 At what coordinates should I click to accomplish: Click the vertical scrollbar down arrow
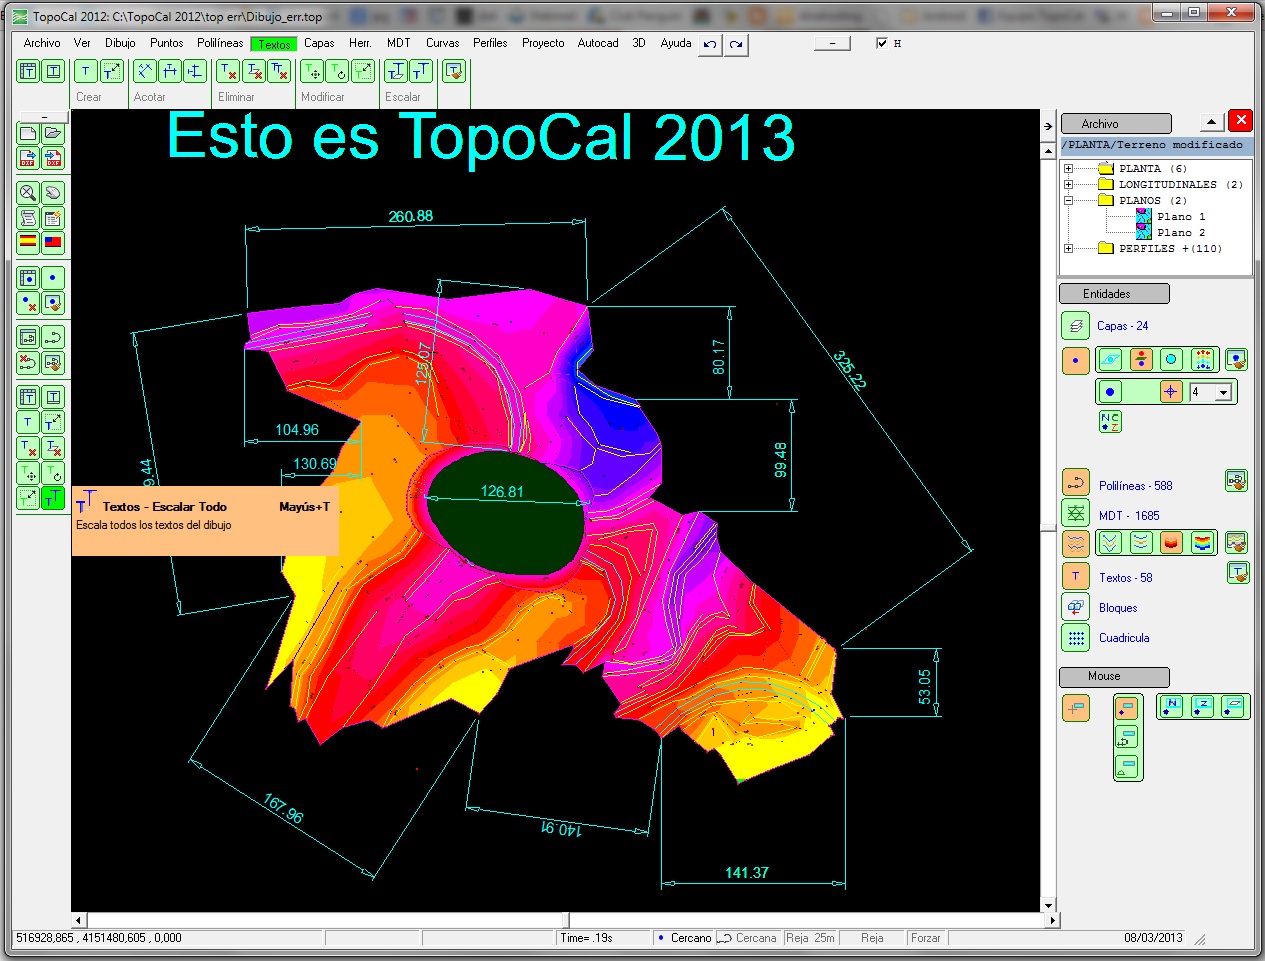point(1048,905)
